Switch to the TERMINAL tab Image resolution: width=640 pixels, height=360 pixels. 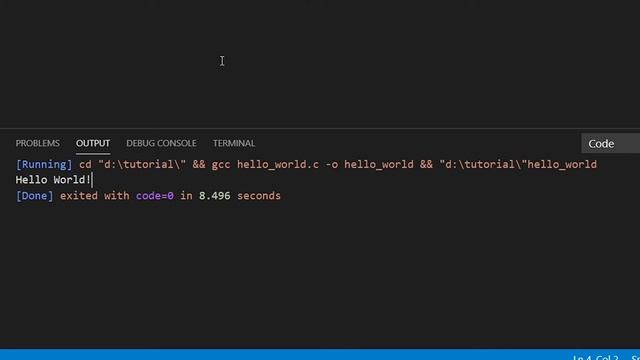pos(234,143)
